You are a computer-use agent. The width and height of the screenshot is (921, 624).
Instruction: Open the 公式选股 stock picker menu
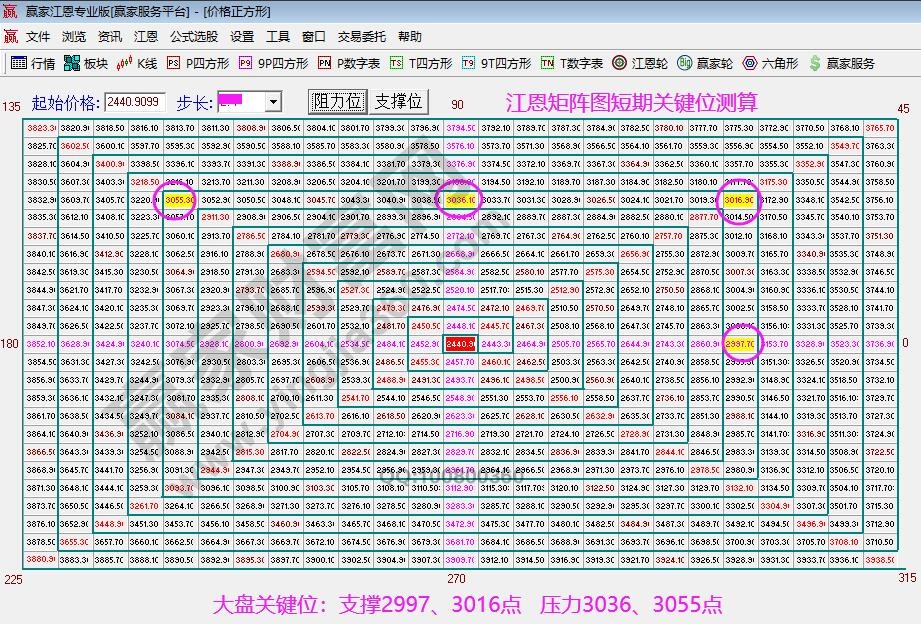tap(192, 36)
